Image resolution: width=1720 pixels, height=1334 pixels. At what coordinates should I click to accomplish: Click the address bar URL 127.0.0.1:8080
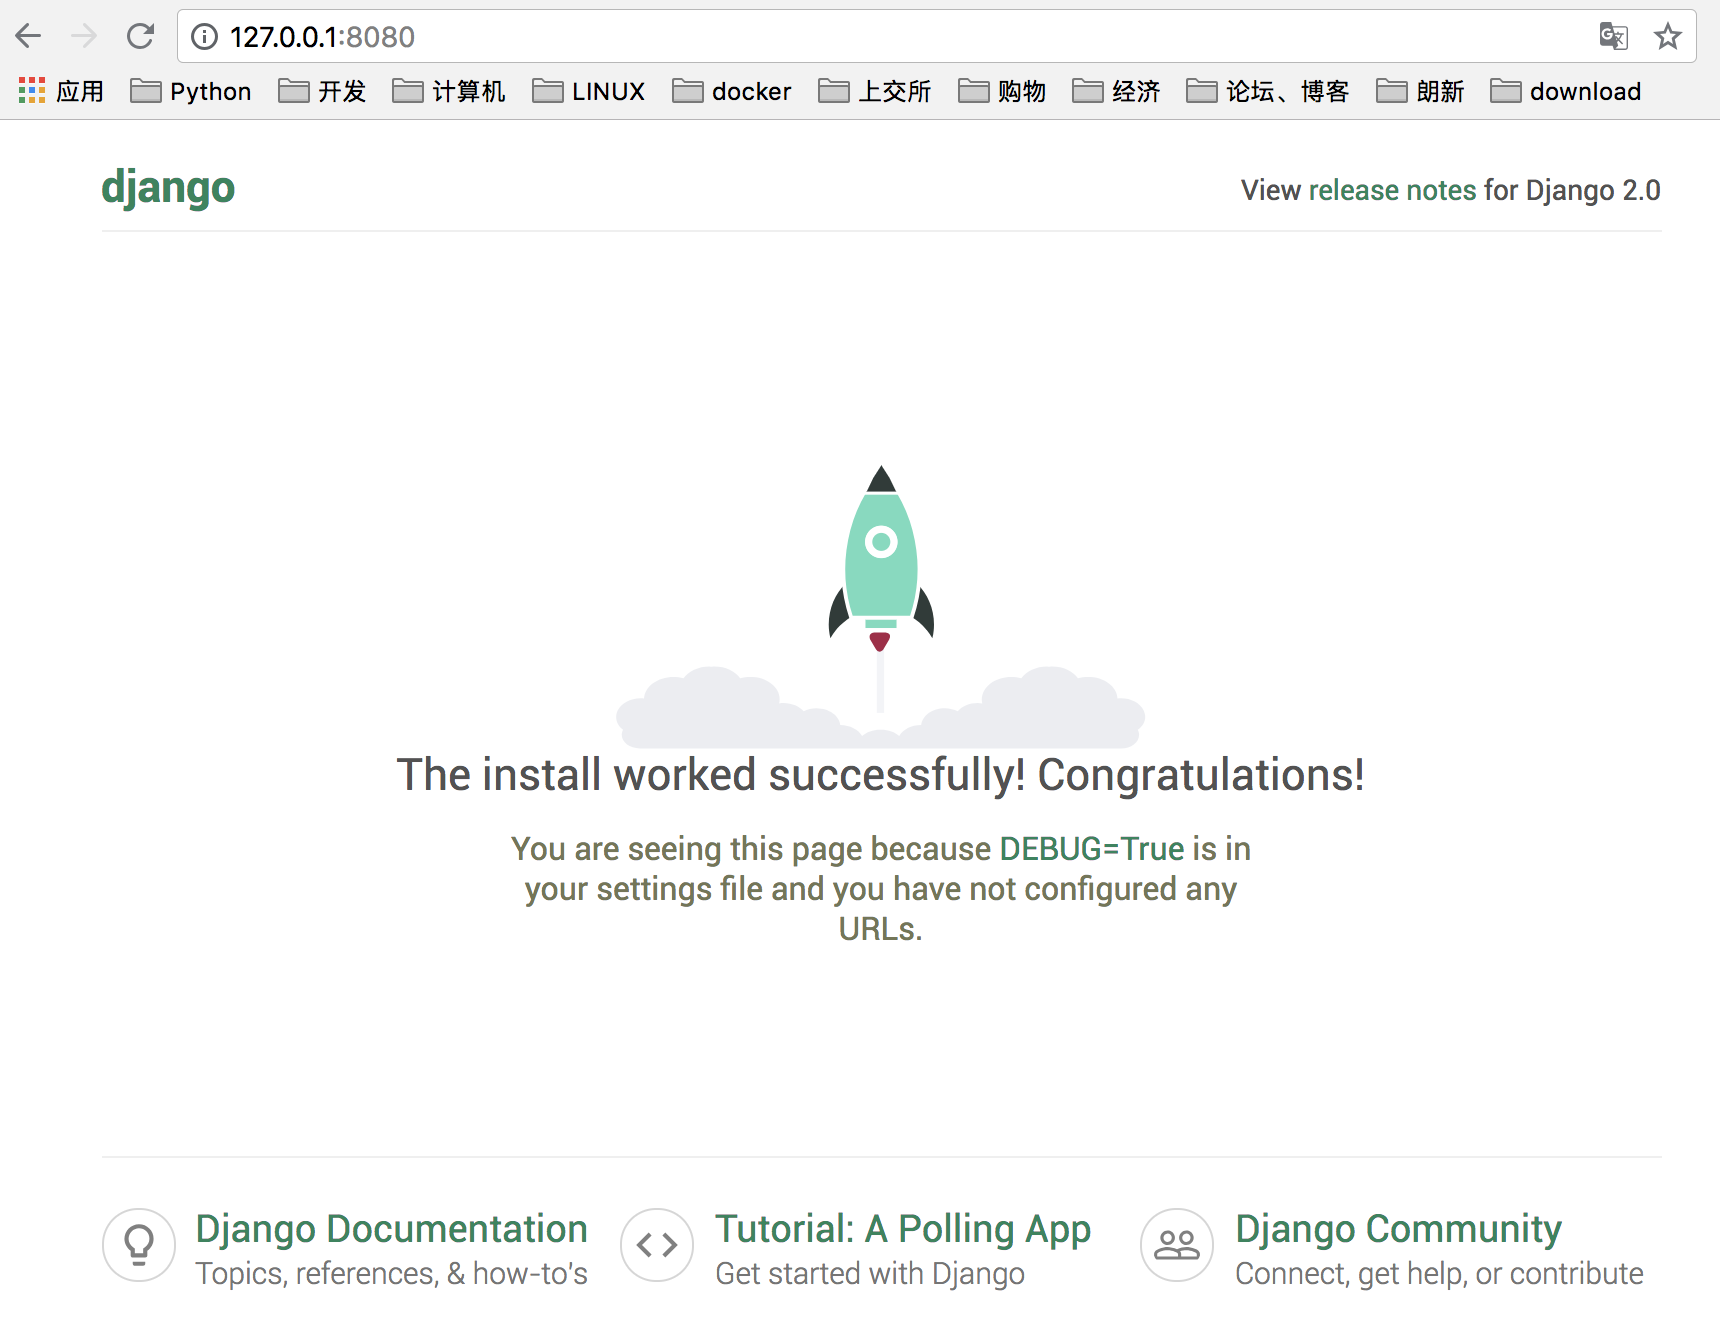pos(322,37)
